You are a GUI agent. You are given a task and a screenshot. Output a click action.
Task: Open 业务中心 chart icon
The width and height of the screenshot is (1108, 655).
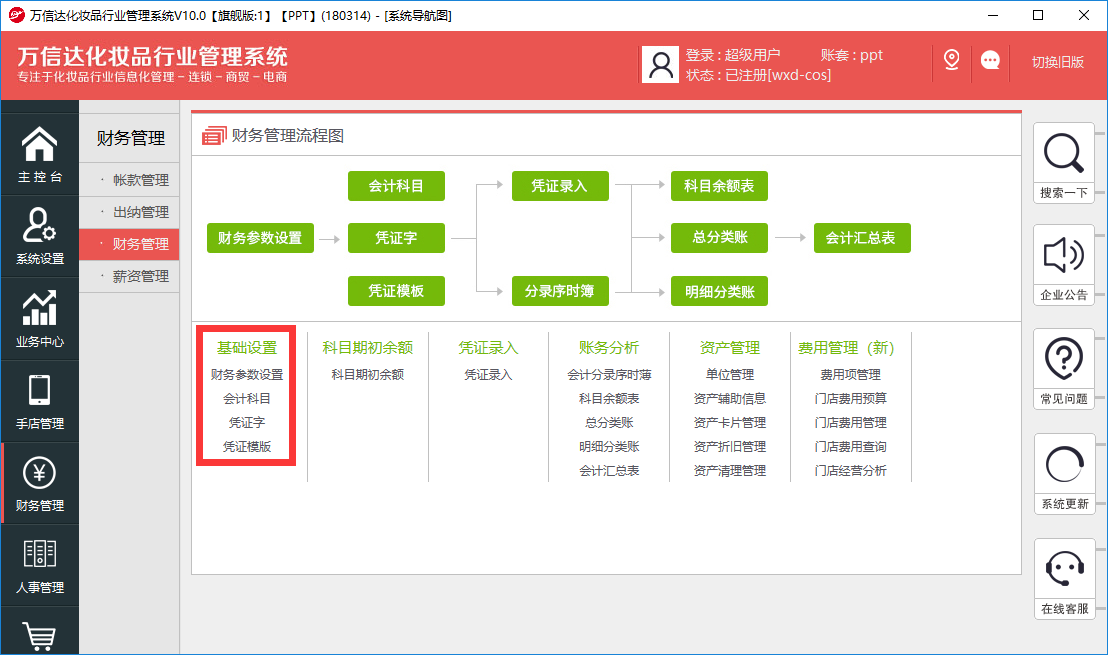pyautogui.click(x=40, y=308)
